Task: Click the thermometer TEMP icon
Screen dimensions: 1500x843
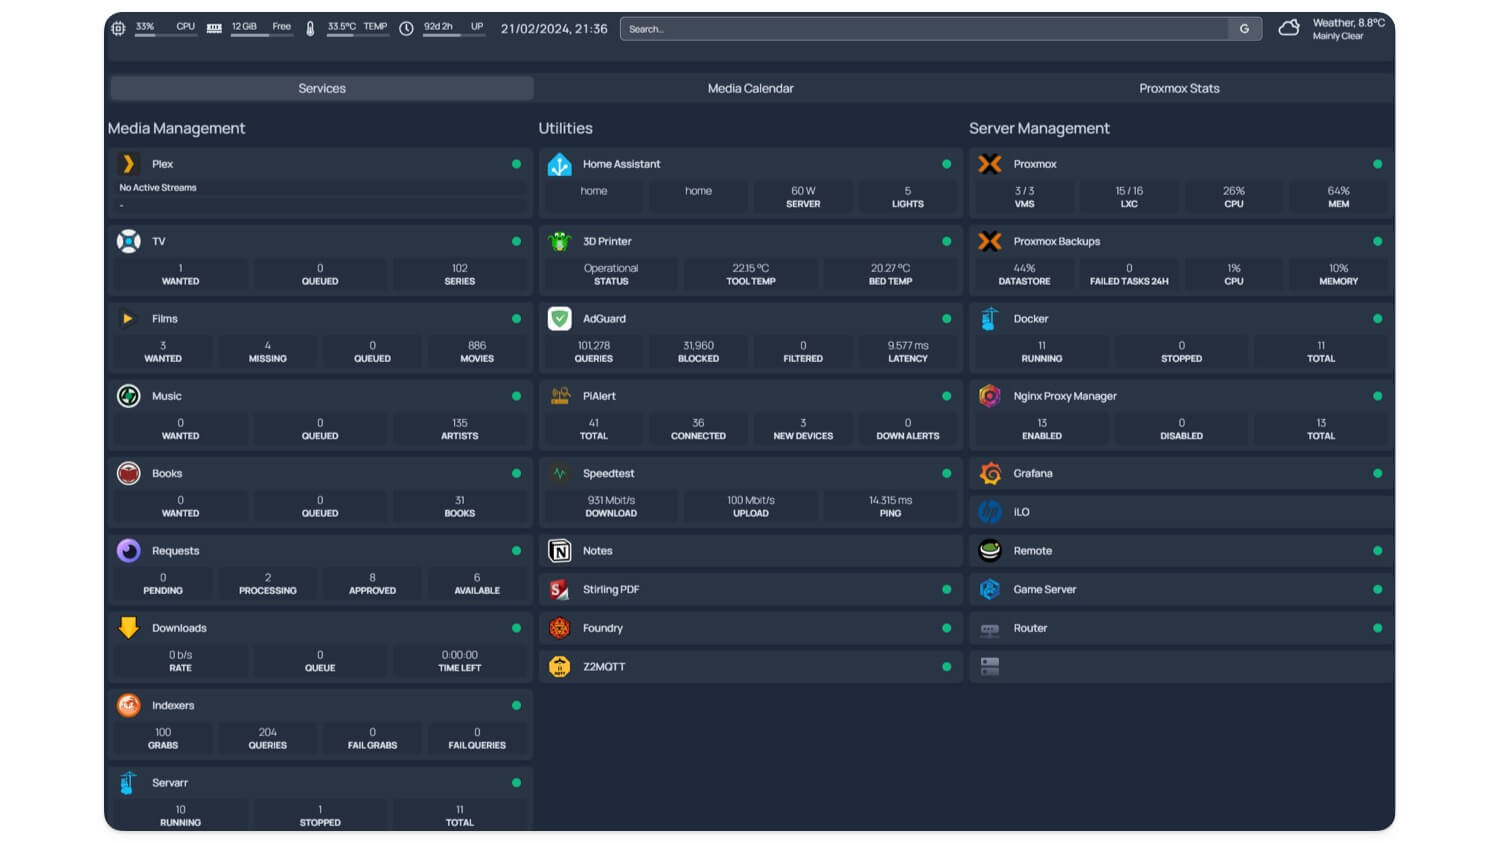Action: pos(310,28)
